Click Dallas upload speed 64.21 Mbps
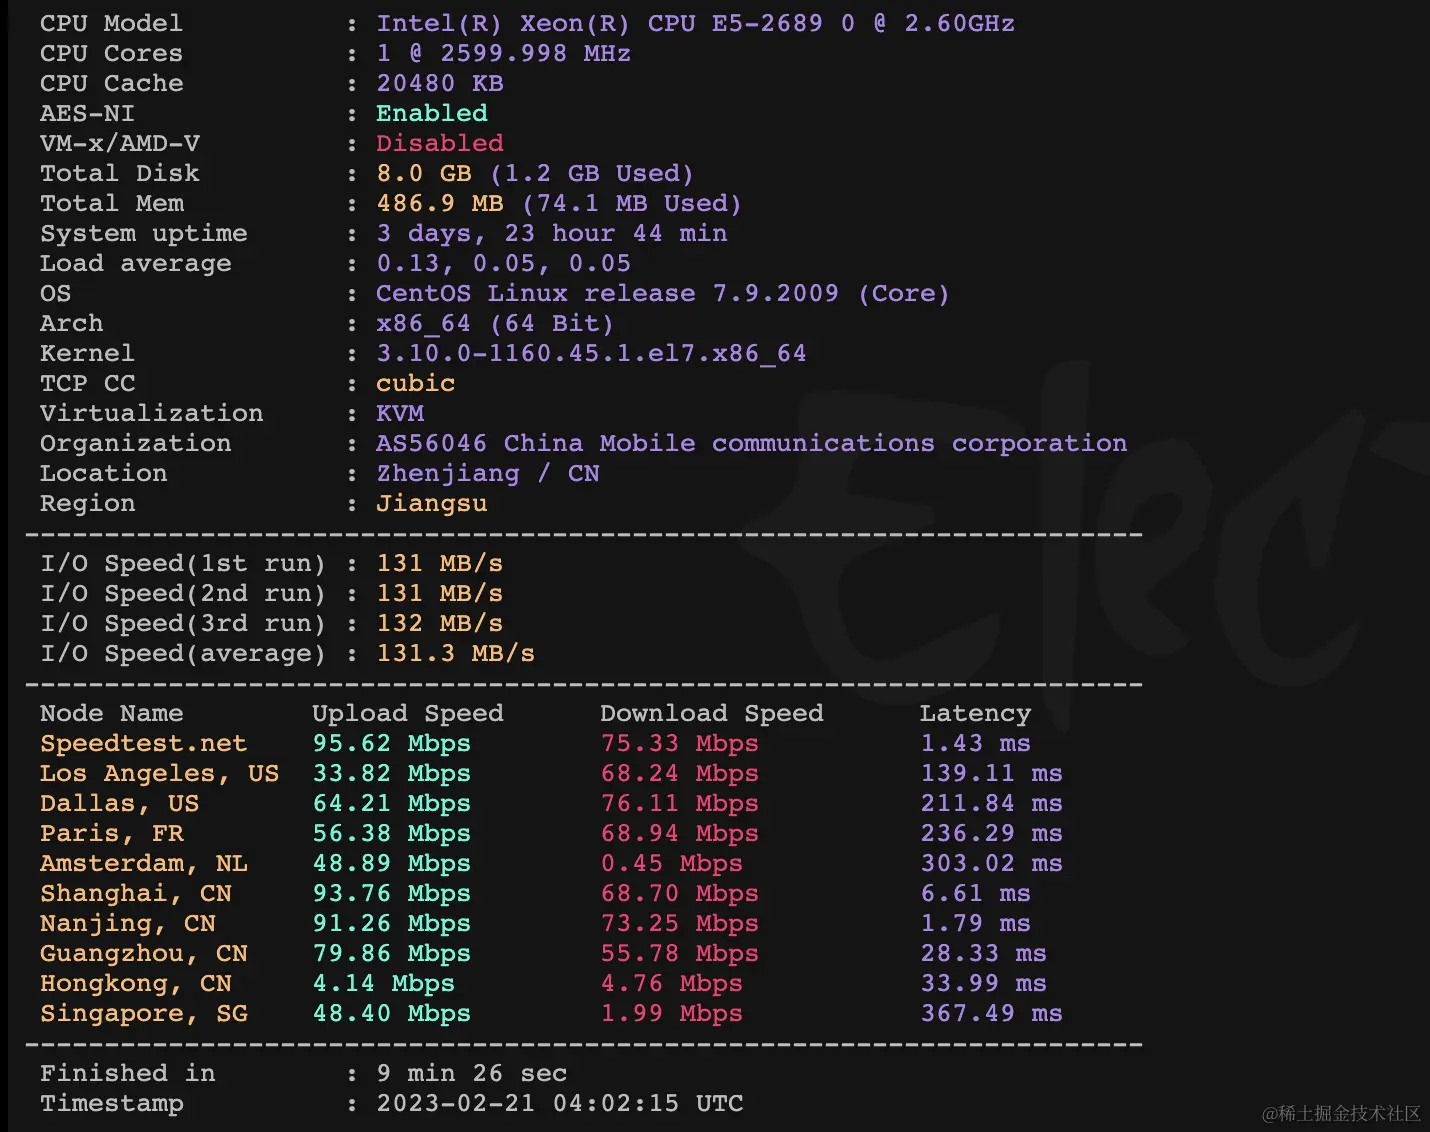The height and width of the screenshot is (1132, 1430). [x=391, y=803]
